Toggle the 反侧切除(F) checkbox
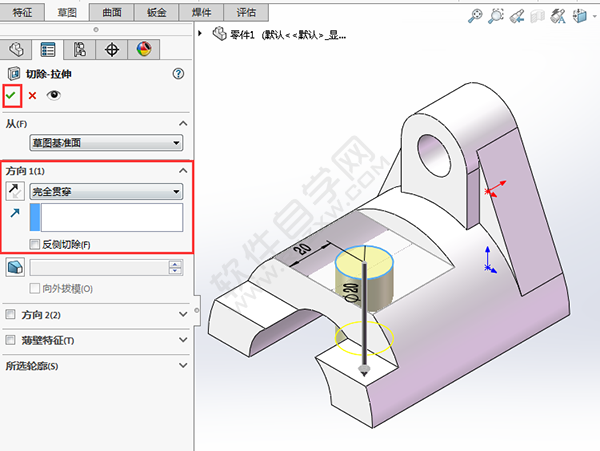 point(34,244)
